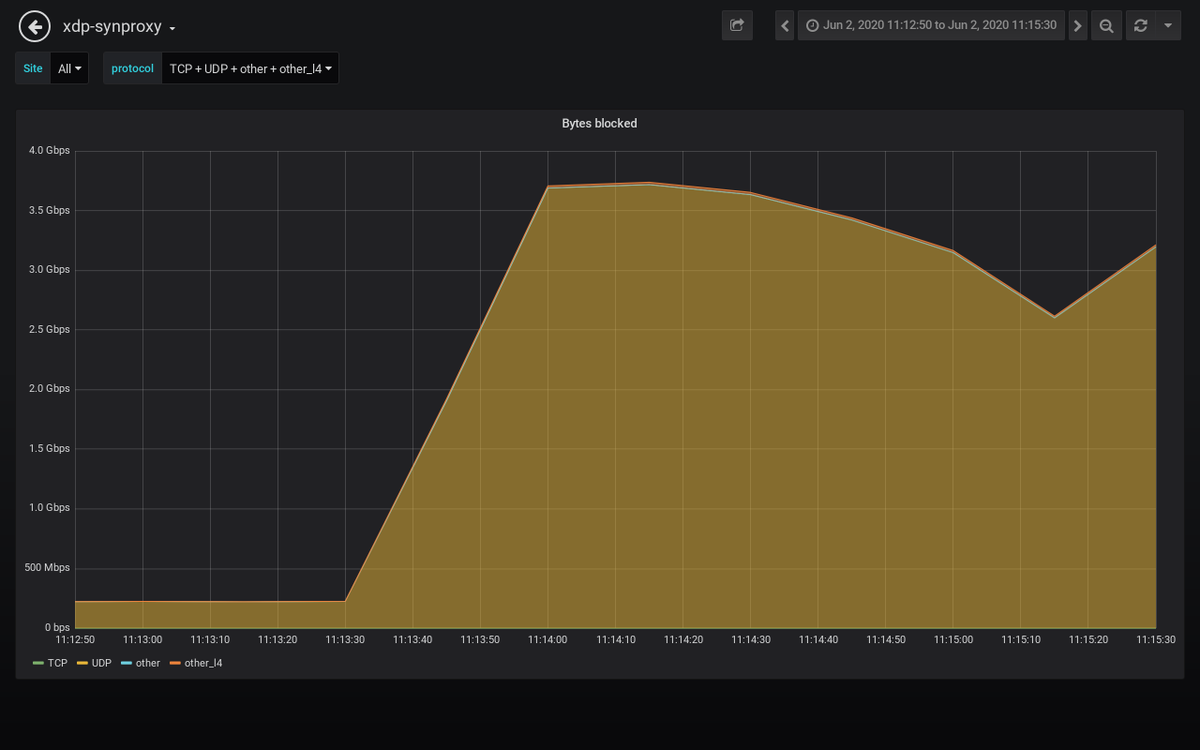Screen dimensions: 1200x750
Task: Click the share dashboard icon
Action: 737,25
